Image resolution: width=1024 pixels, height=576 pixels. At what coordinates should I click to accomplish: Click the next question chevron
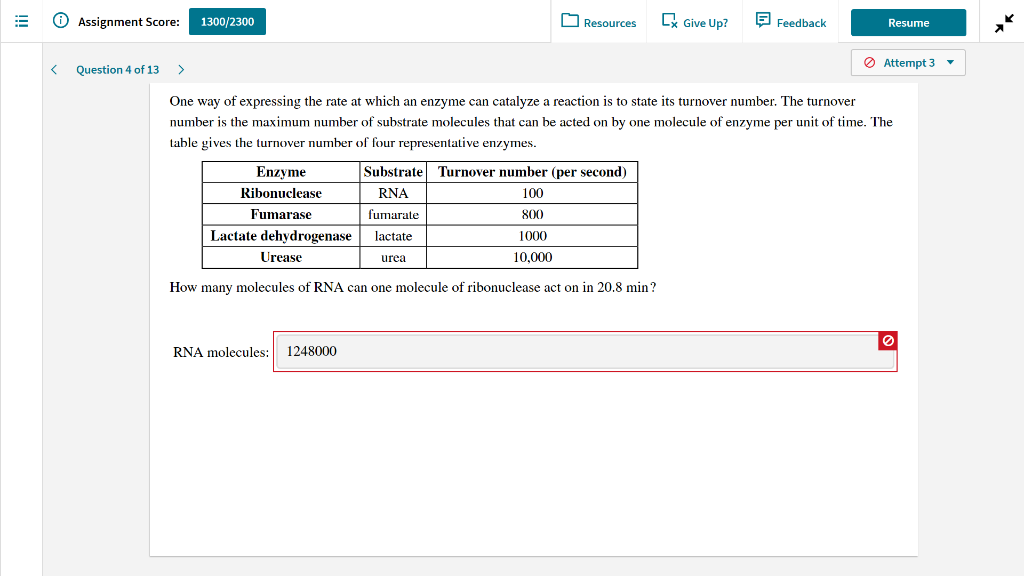[180, 69]
